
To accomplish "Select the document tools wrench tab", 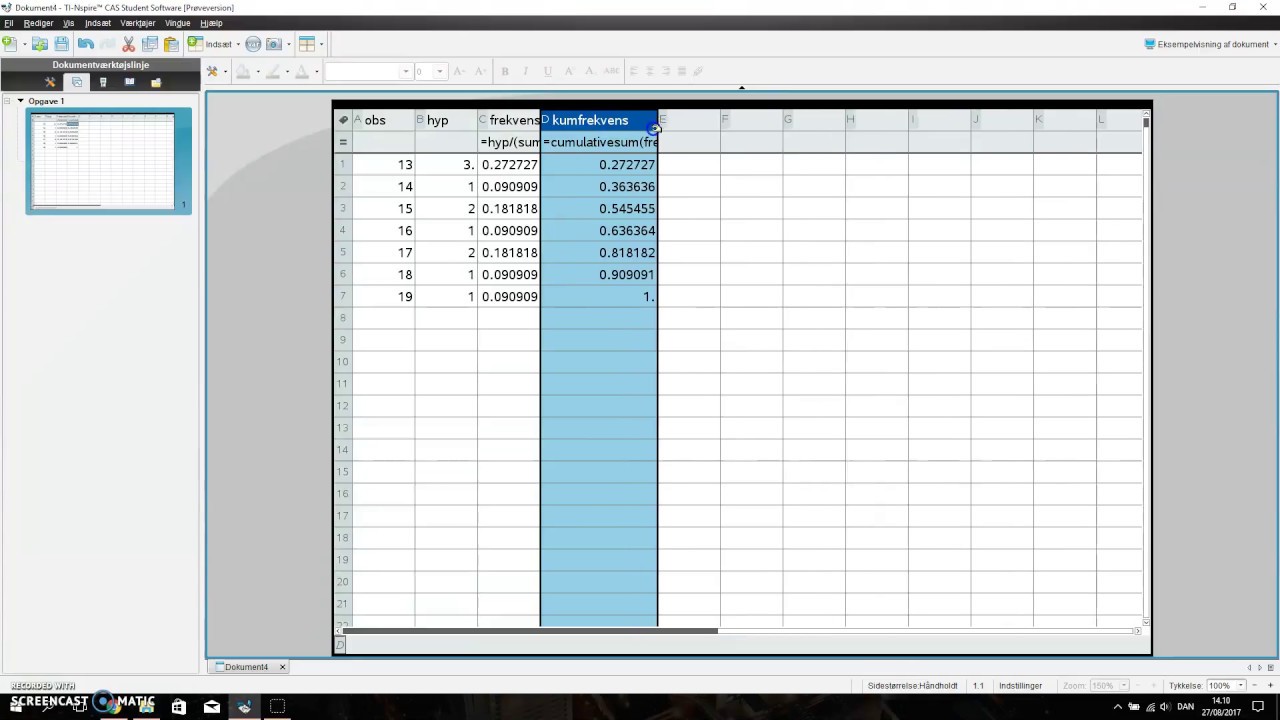I will [x=50, y=82].
